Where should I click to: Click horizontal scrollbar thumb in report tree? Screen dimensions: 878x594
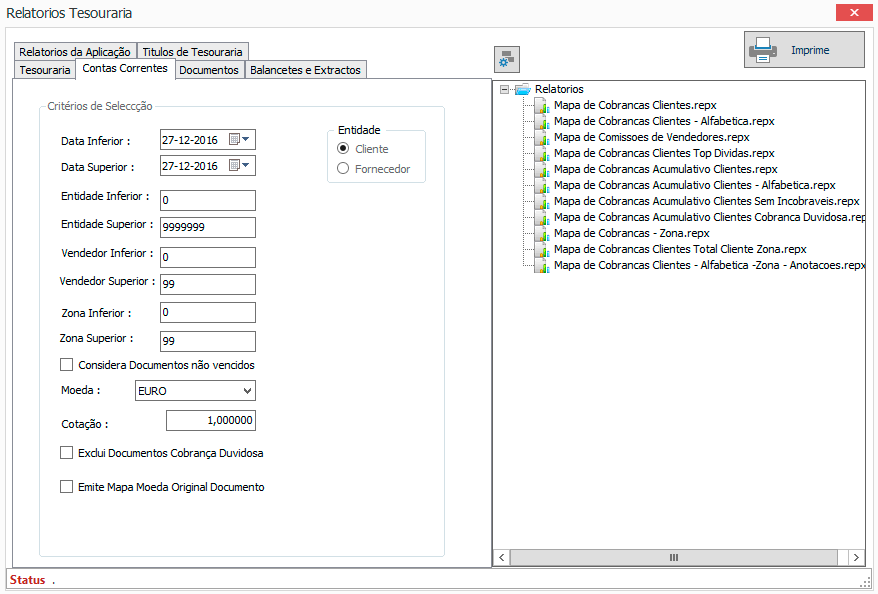(x=674, y=558)
